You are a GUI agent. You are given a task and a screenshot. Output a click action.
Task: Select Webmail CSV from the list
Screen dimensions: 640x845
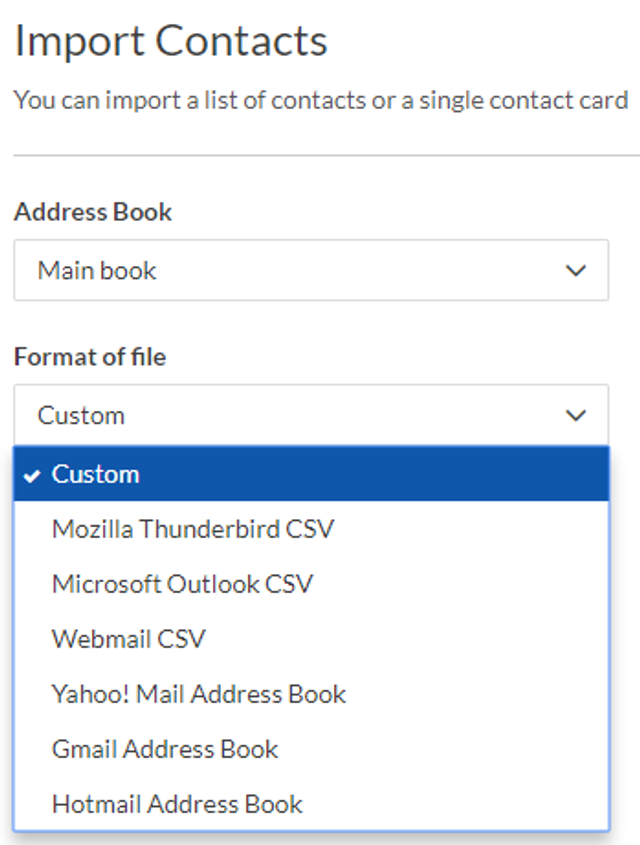coord(311,639)
